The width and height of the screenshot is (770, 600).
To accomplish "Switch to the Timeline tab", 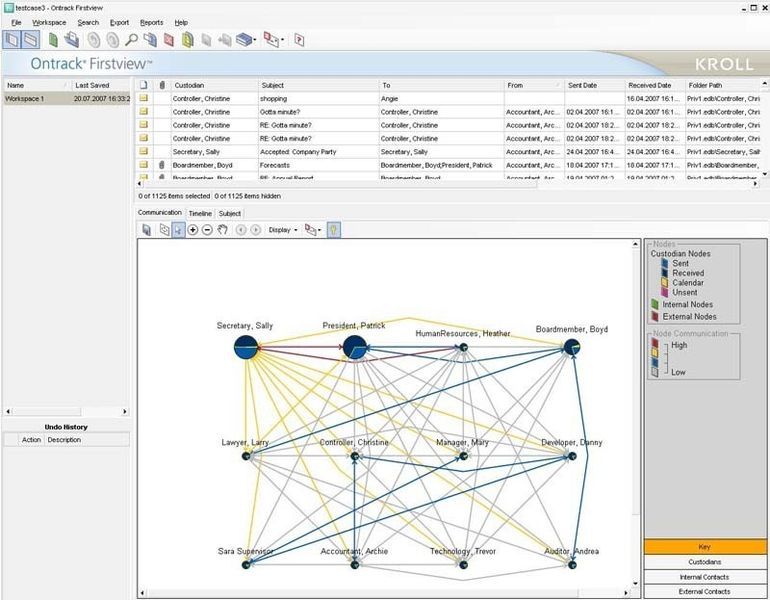I will pyautogui.click(x=200, y=213).
